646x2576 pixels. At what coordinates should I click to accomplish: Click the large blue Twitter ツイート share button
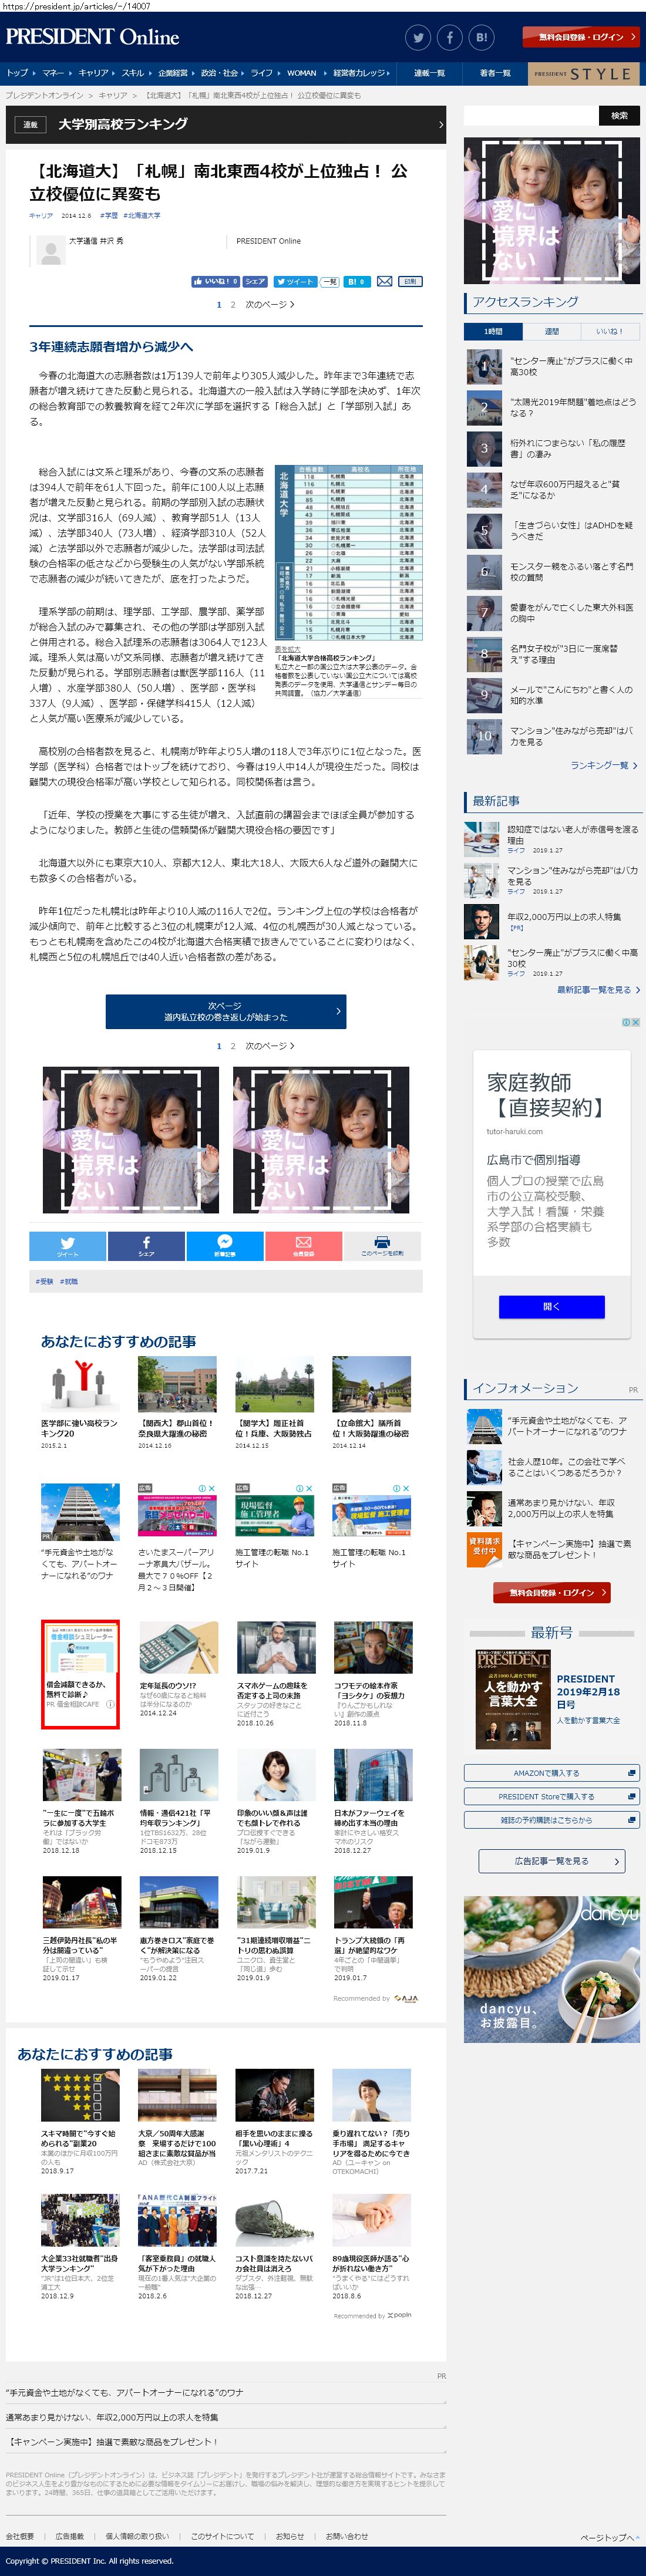67,1246
